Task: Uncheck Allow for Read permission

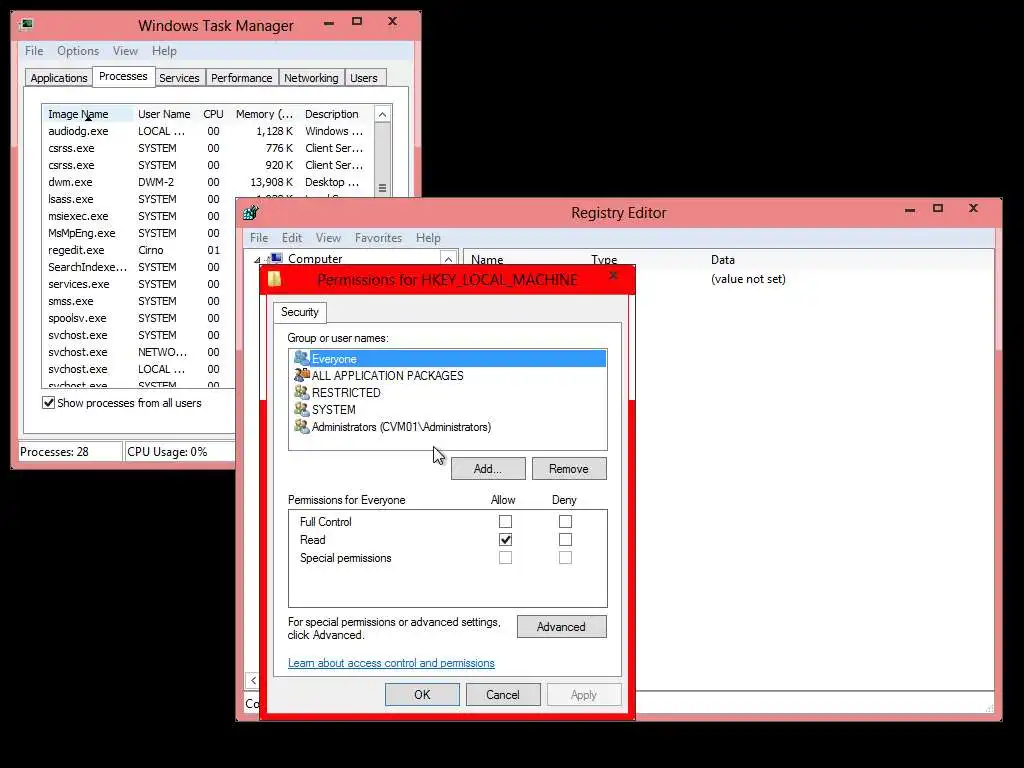Action: click(x=505, y=539)
